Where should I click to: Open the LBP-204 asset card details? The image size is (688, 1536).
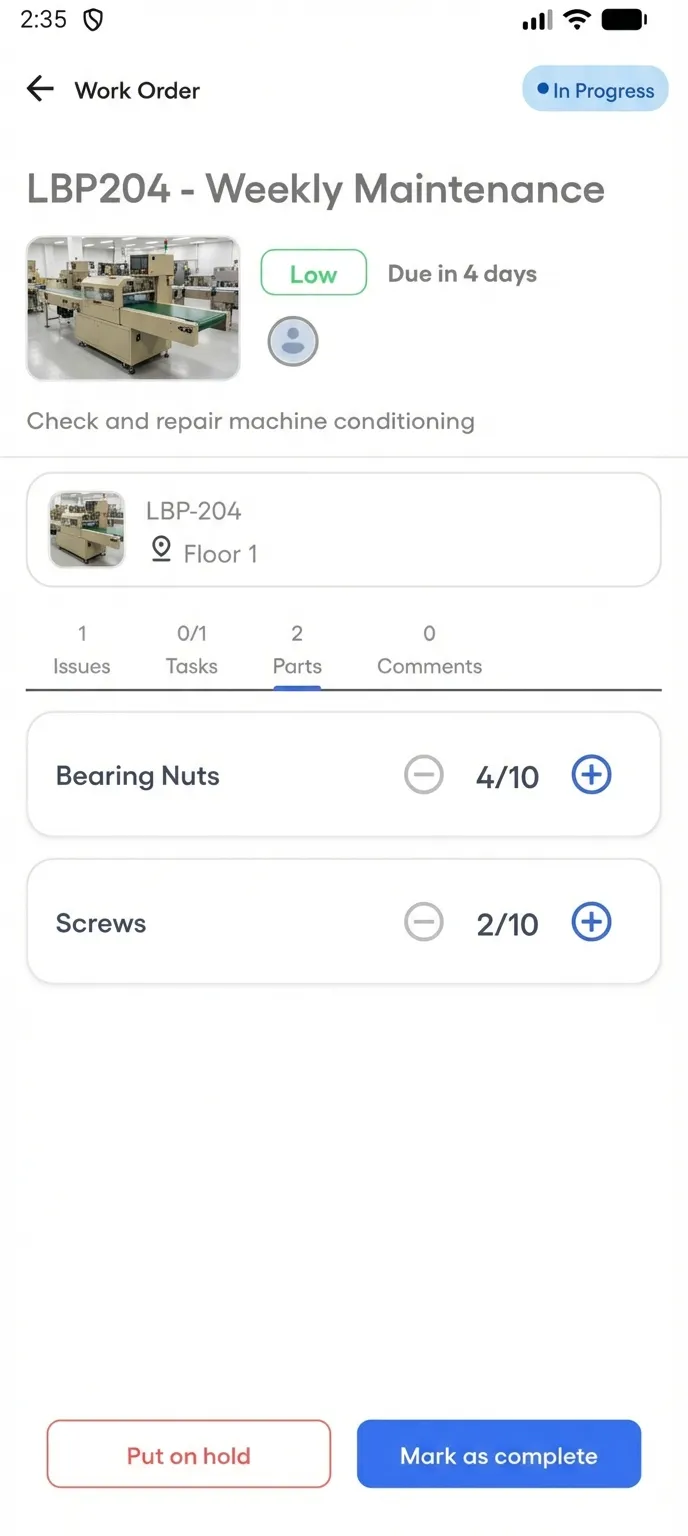pyautogui.click(x=343, y=529)
